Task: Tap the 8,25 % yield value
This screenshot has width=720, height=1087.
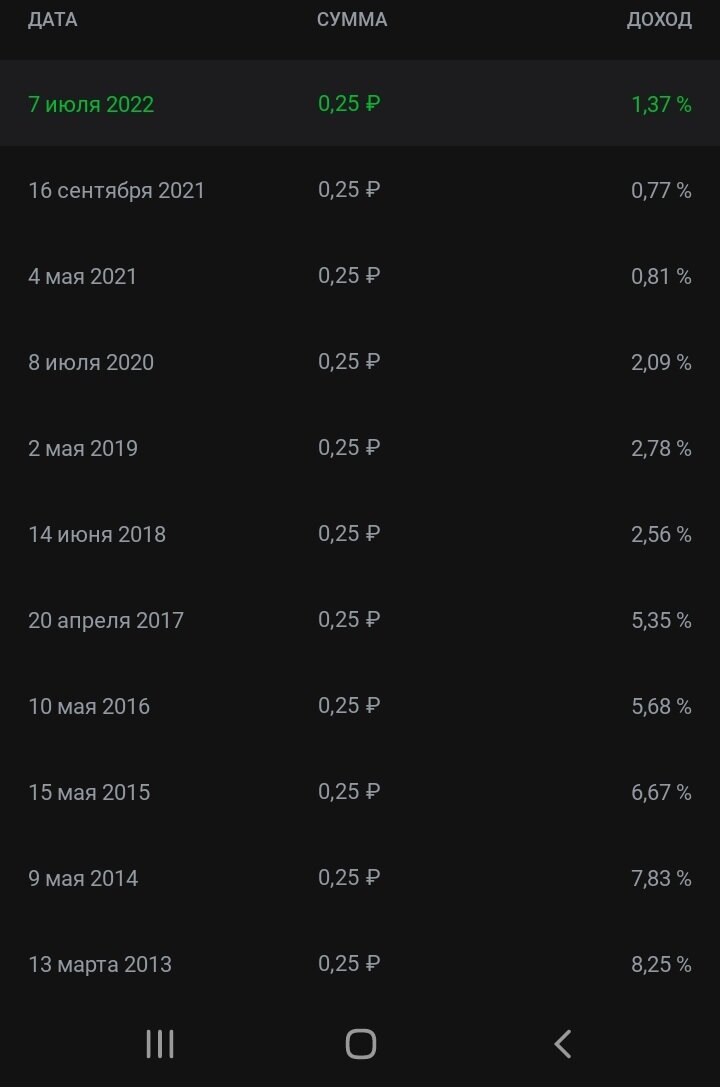Action: click(661, 964)
